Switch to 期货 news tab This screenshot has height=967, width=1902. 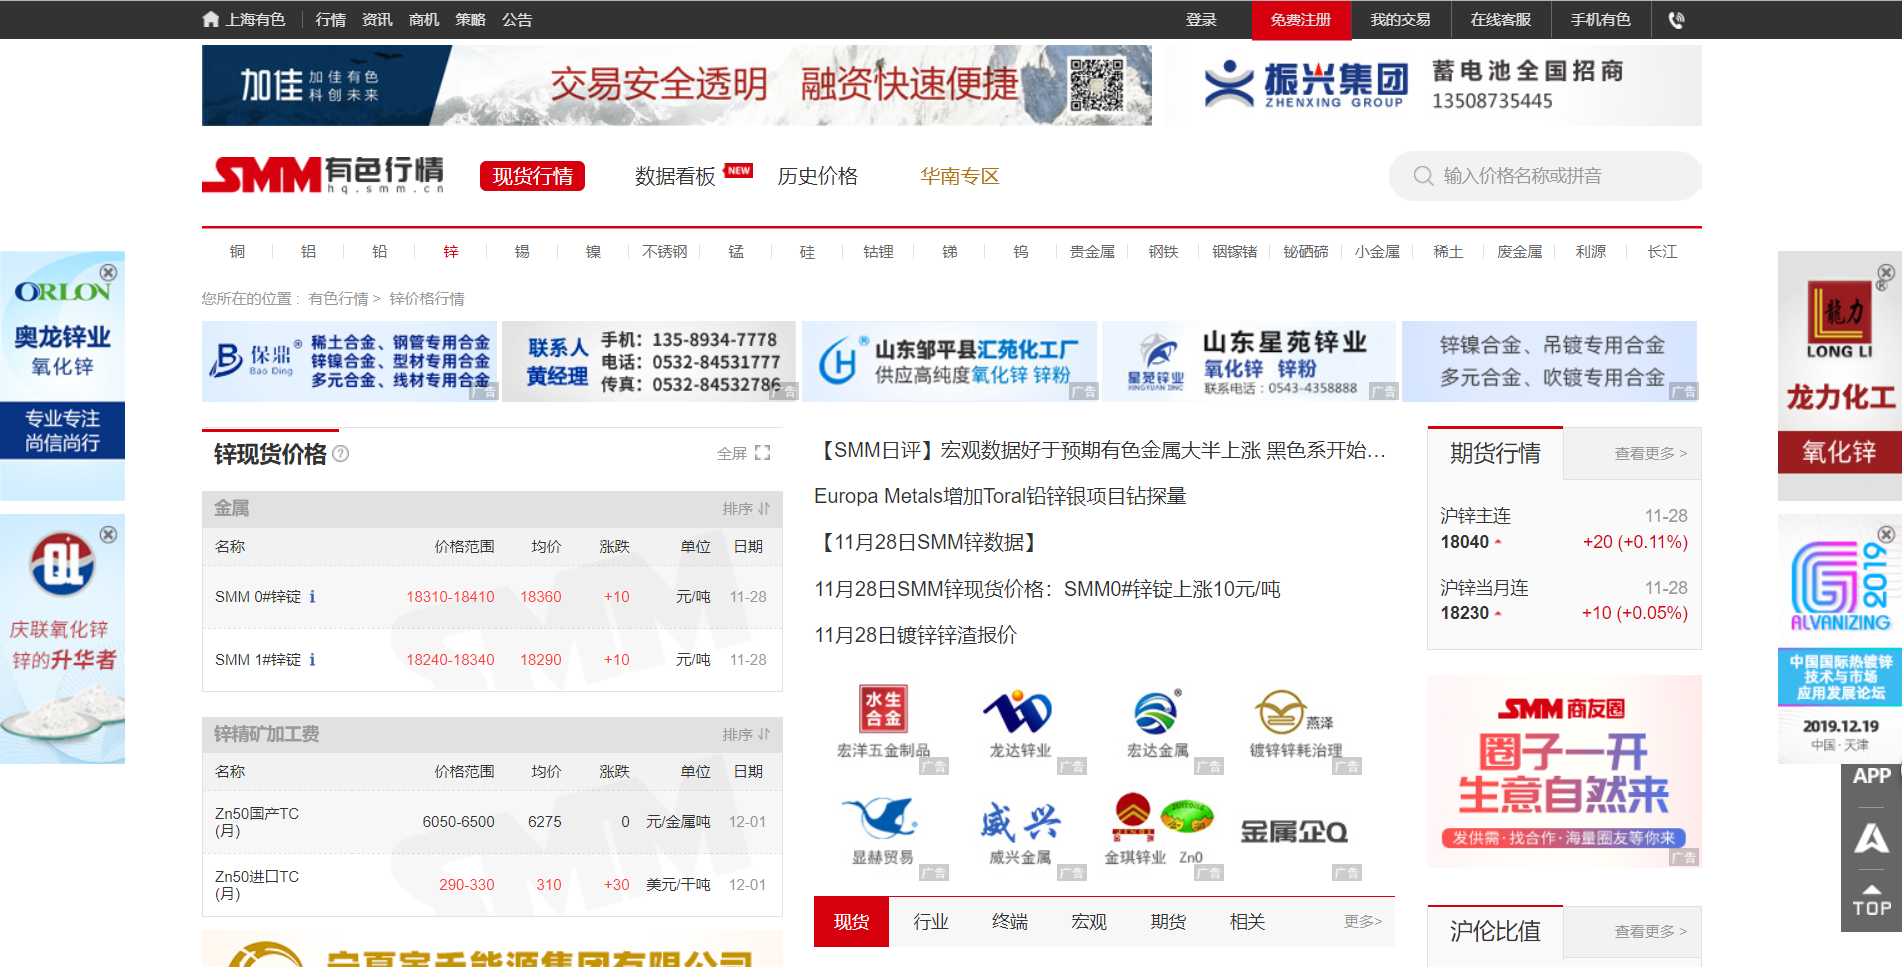(x=1168, y=921)
